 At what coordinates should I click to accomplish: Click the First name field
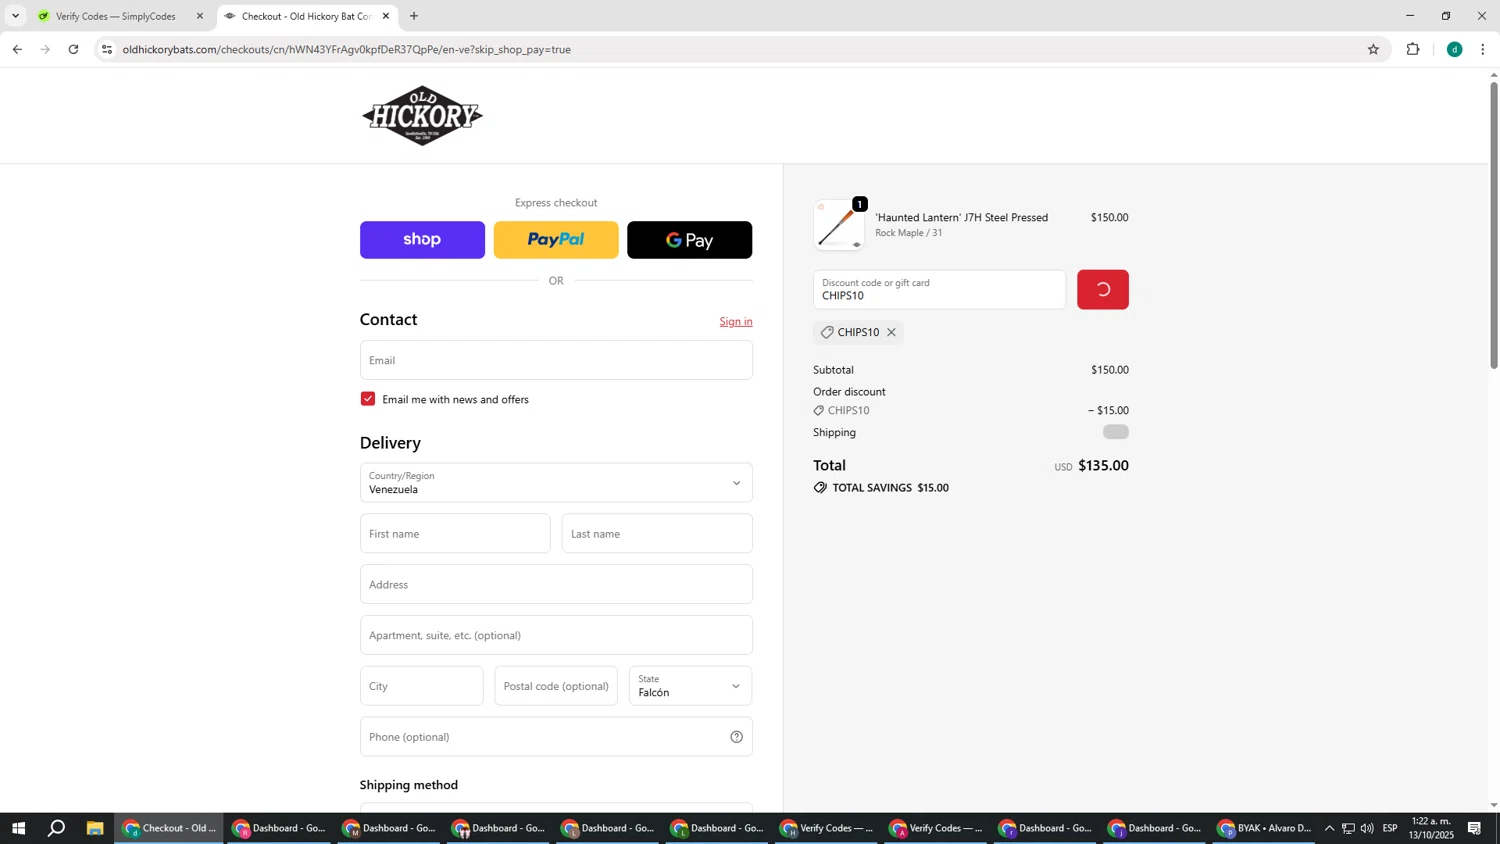click(x=455, y=534)
